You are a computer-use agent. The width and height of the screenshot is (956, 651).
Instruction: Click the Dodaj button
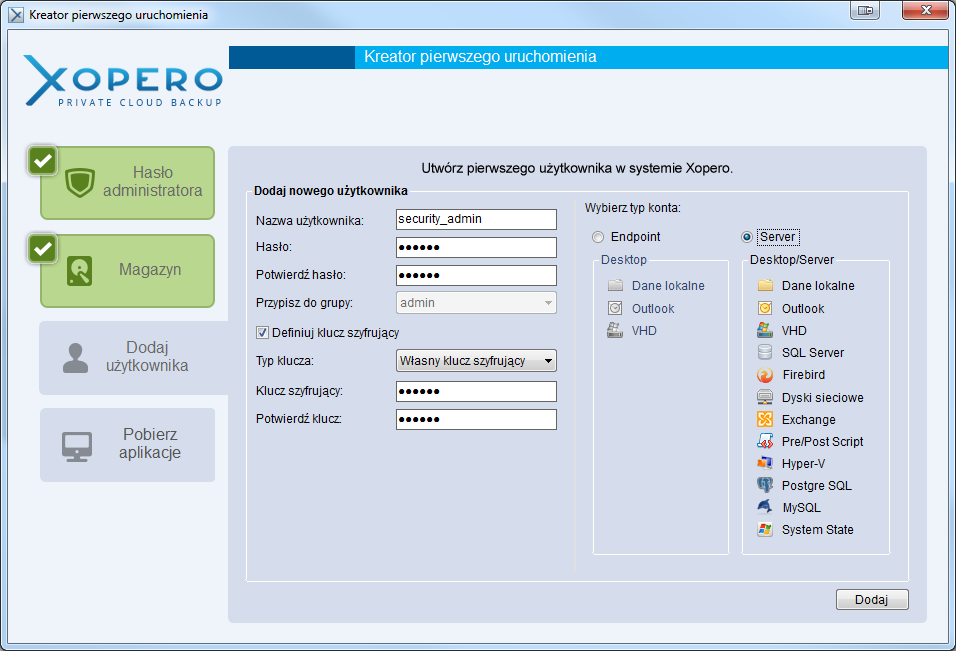pos(872,600)
